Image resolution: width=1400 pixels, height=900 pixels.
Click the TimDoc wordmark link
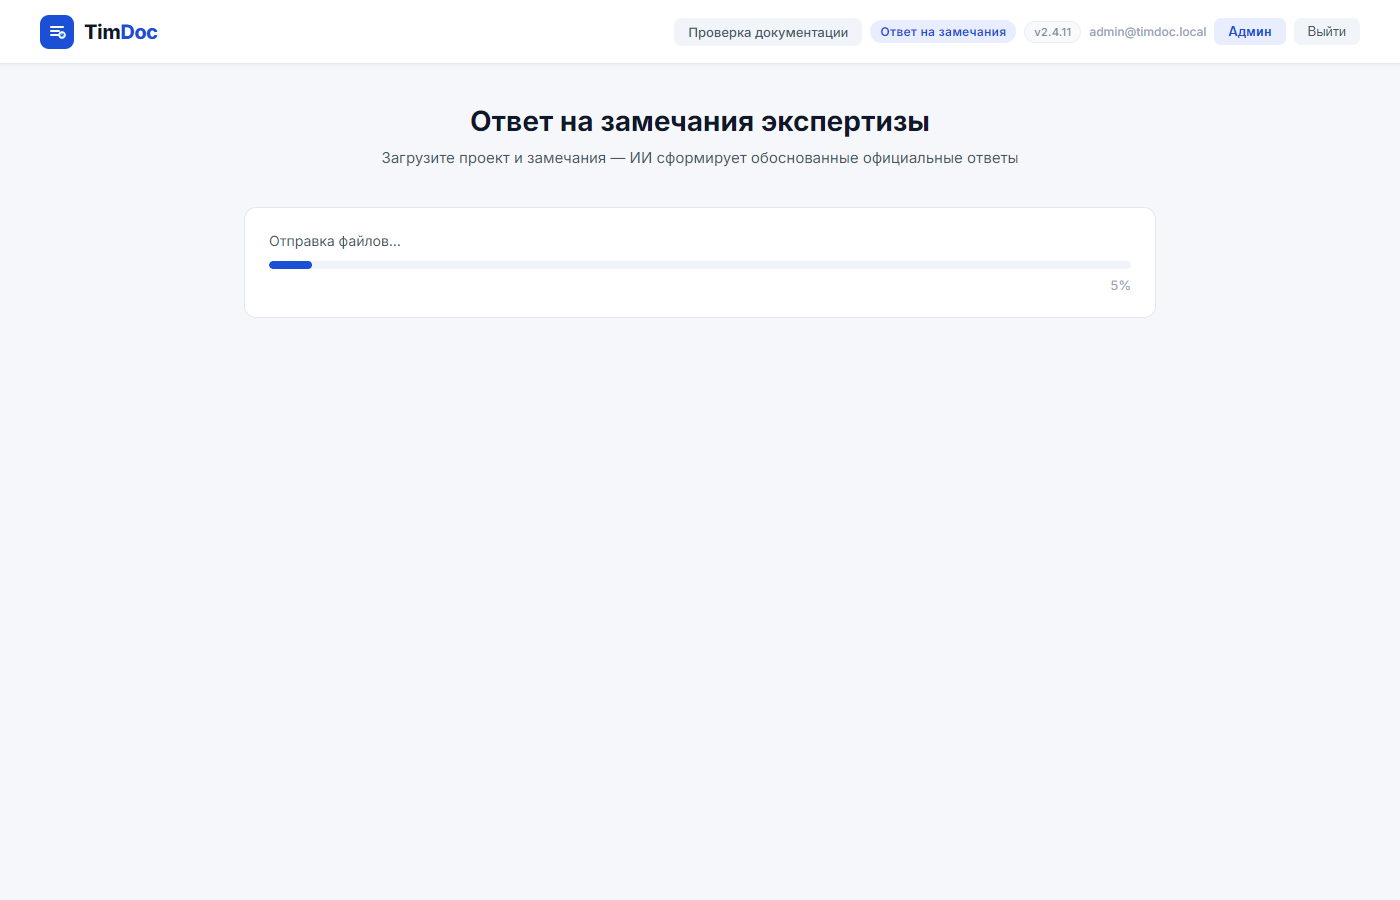(120, 31)
